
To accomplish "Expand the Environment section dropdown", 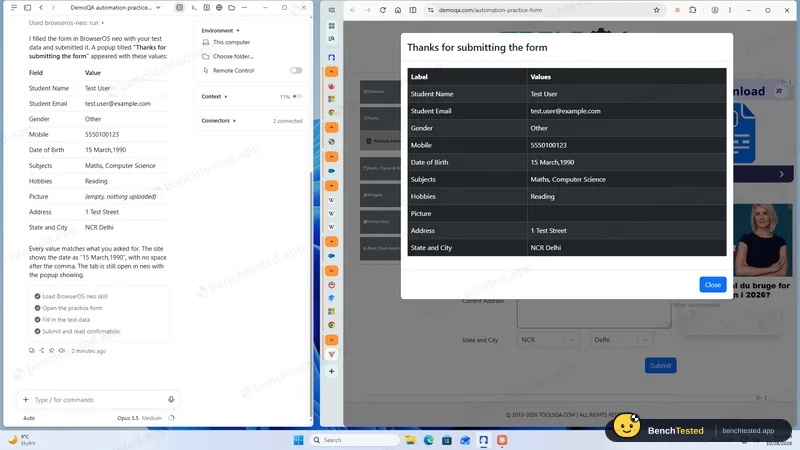I will (x=220, y=31).
